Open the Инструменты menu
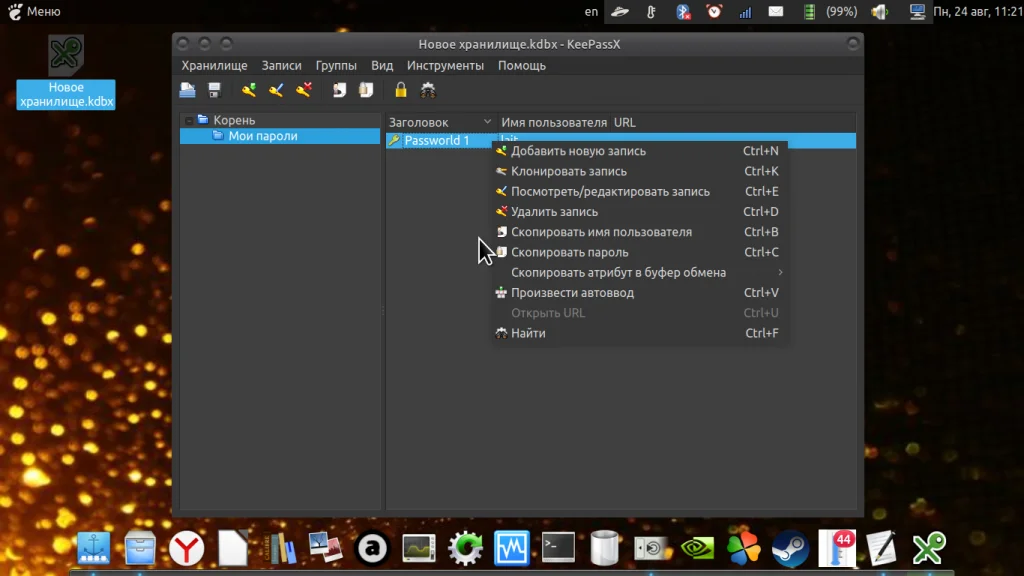The height and width of the screenshot is (576, 1024). click(445, 65)
